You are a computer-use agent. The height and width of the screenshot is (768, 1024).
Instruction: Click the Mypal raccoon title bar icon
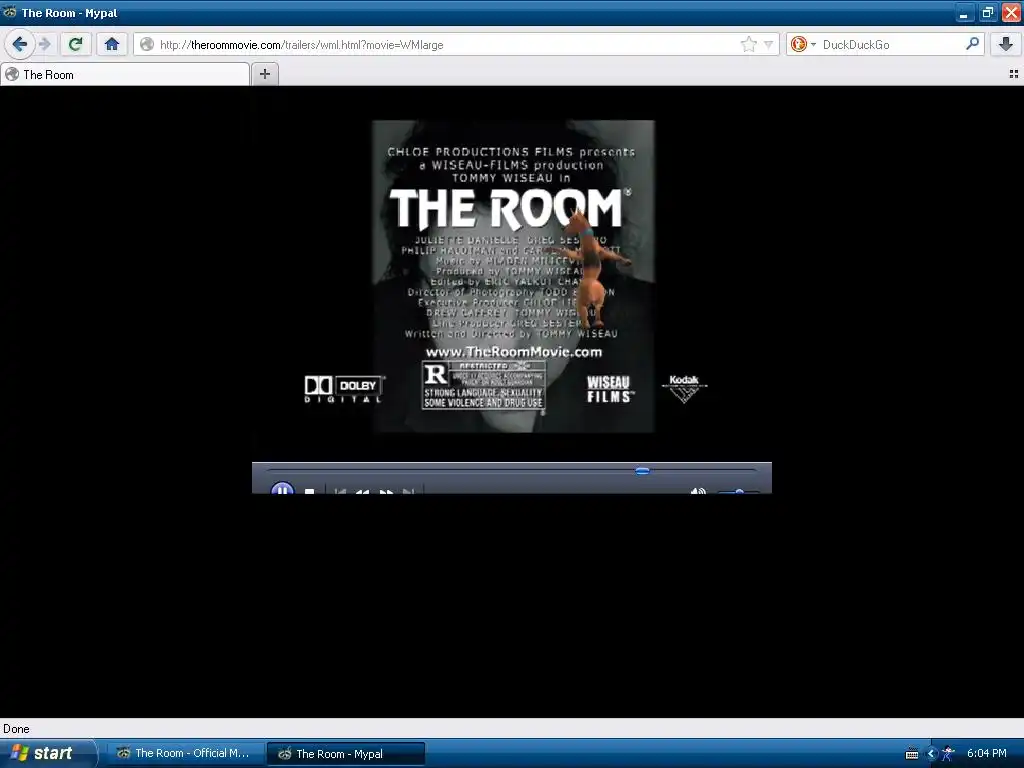10,12
